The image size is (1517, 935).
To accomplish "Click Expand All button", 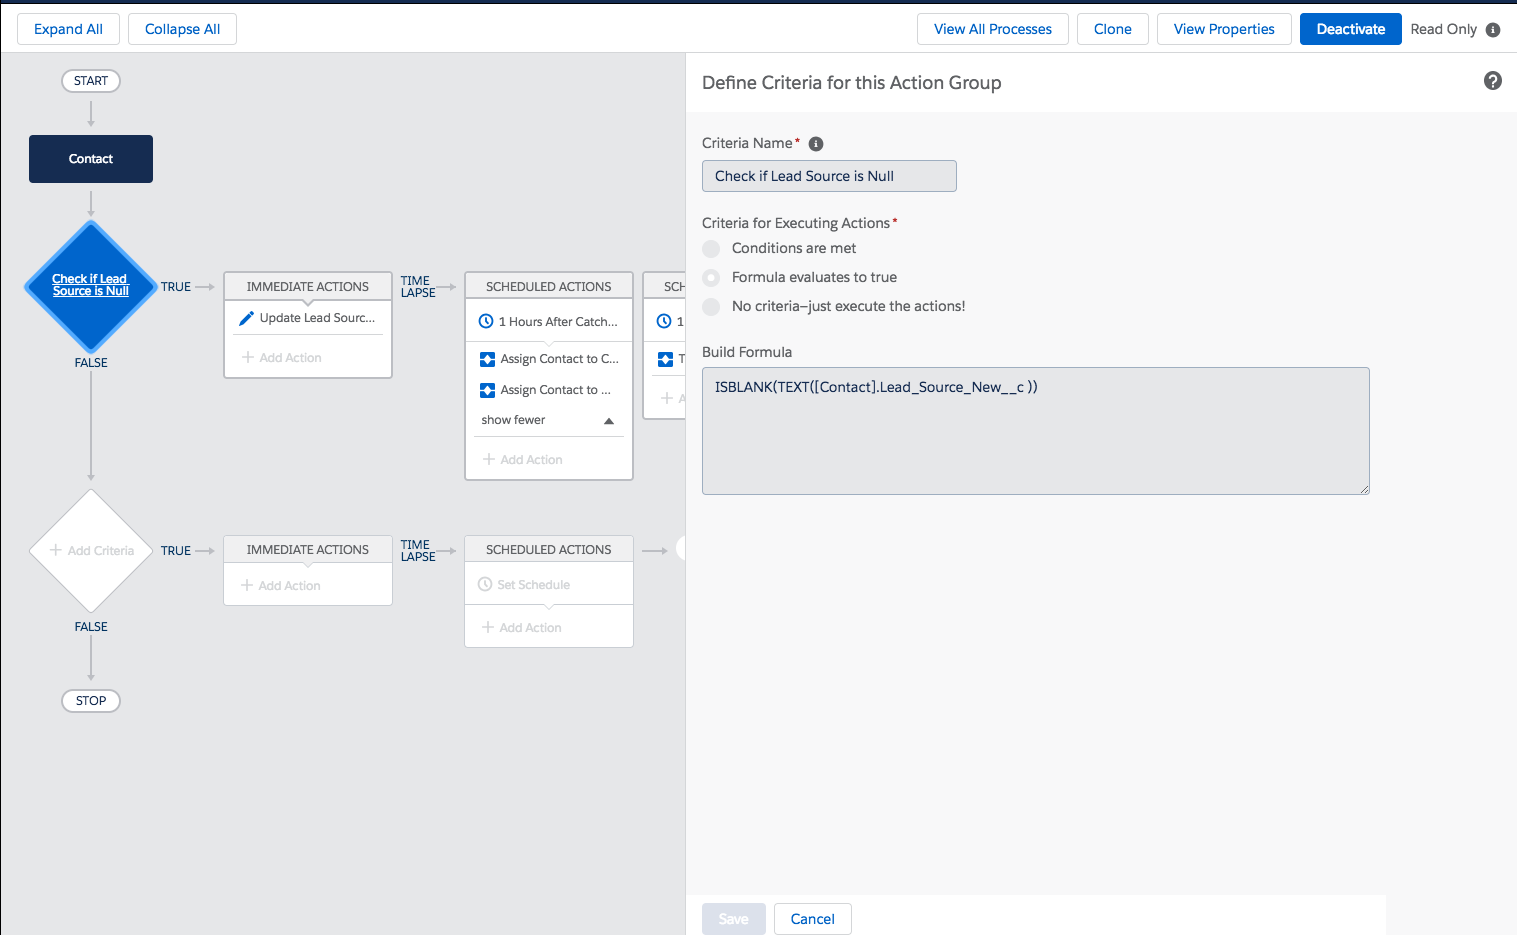I will [68, 29].
